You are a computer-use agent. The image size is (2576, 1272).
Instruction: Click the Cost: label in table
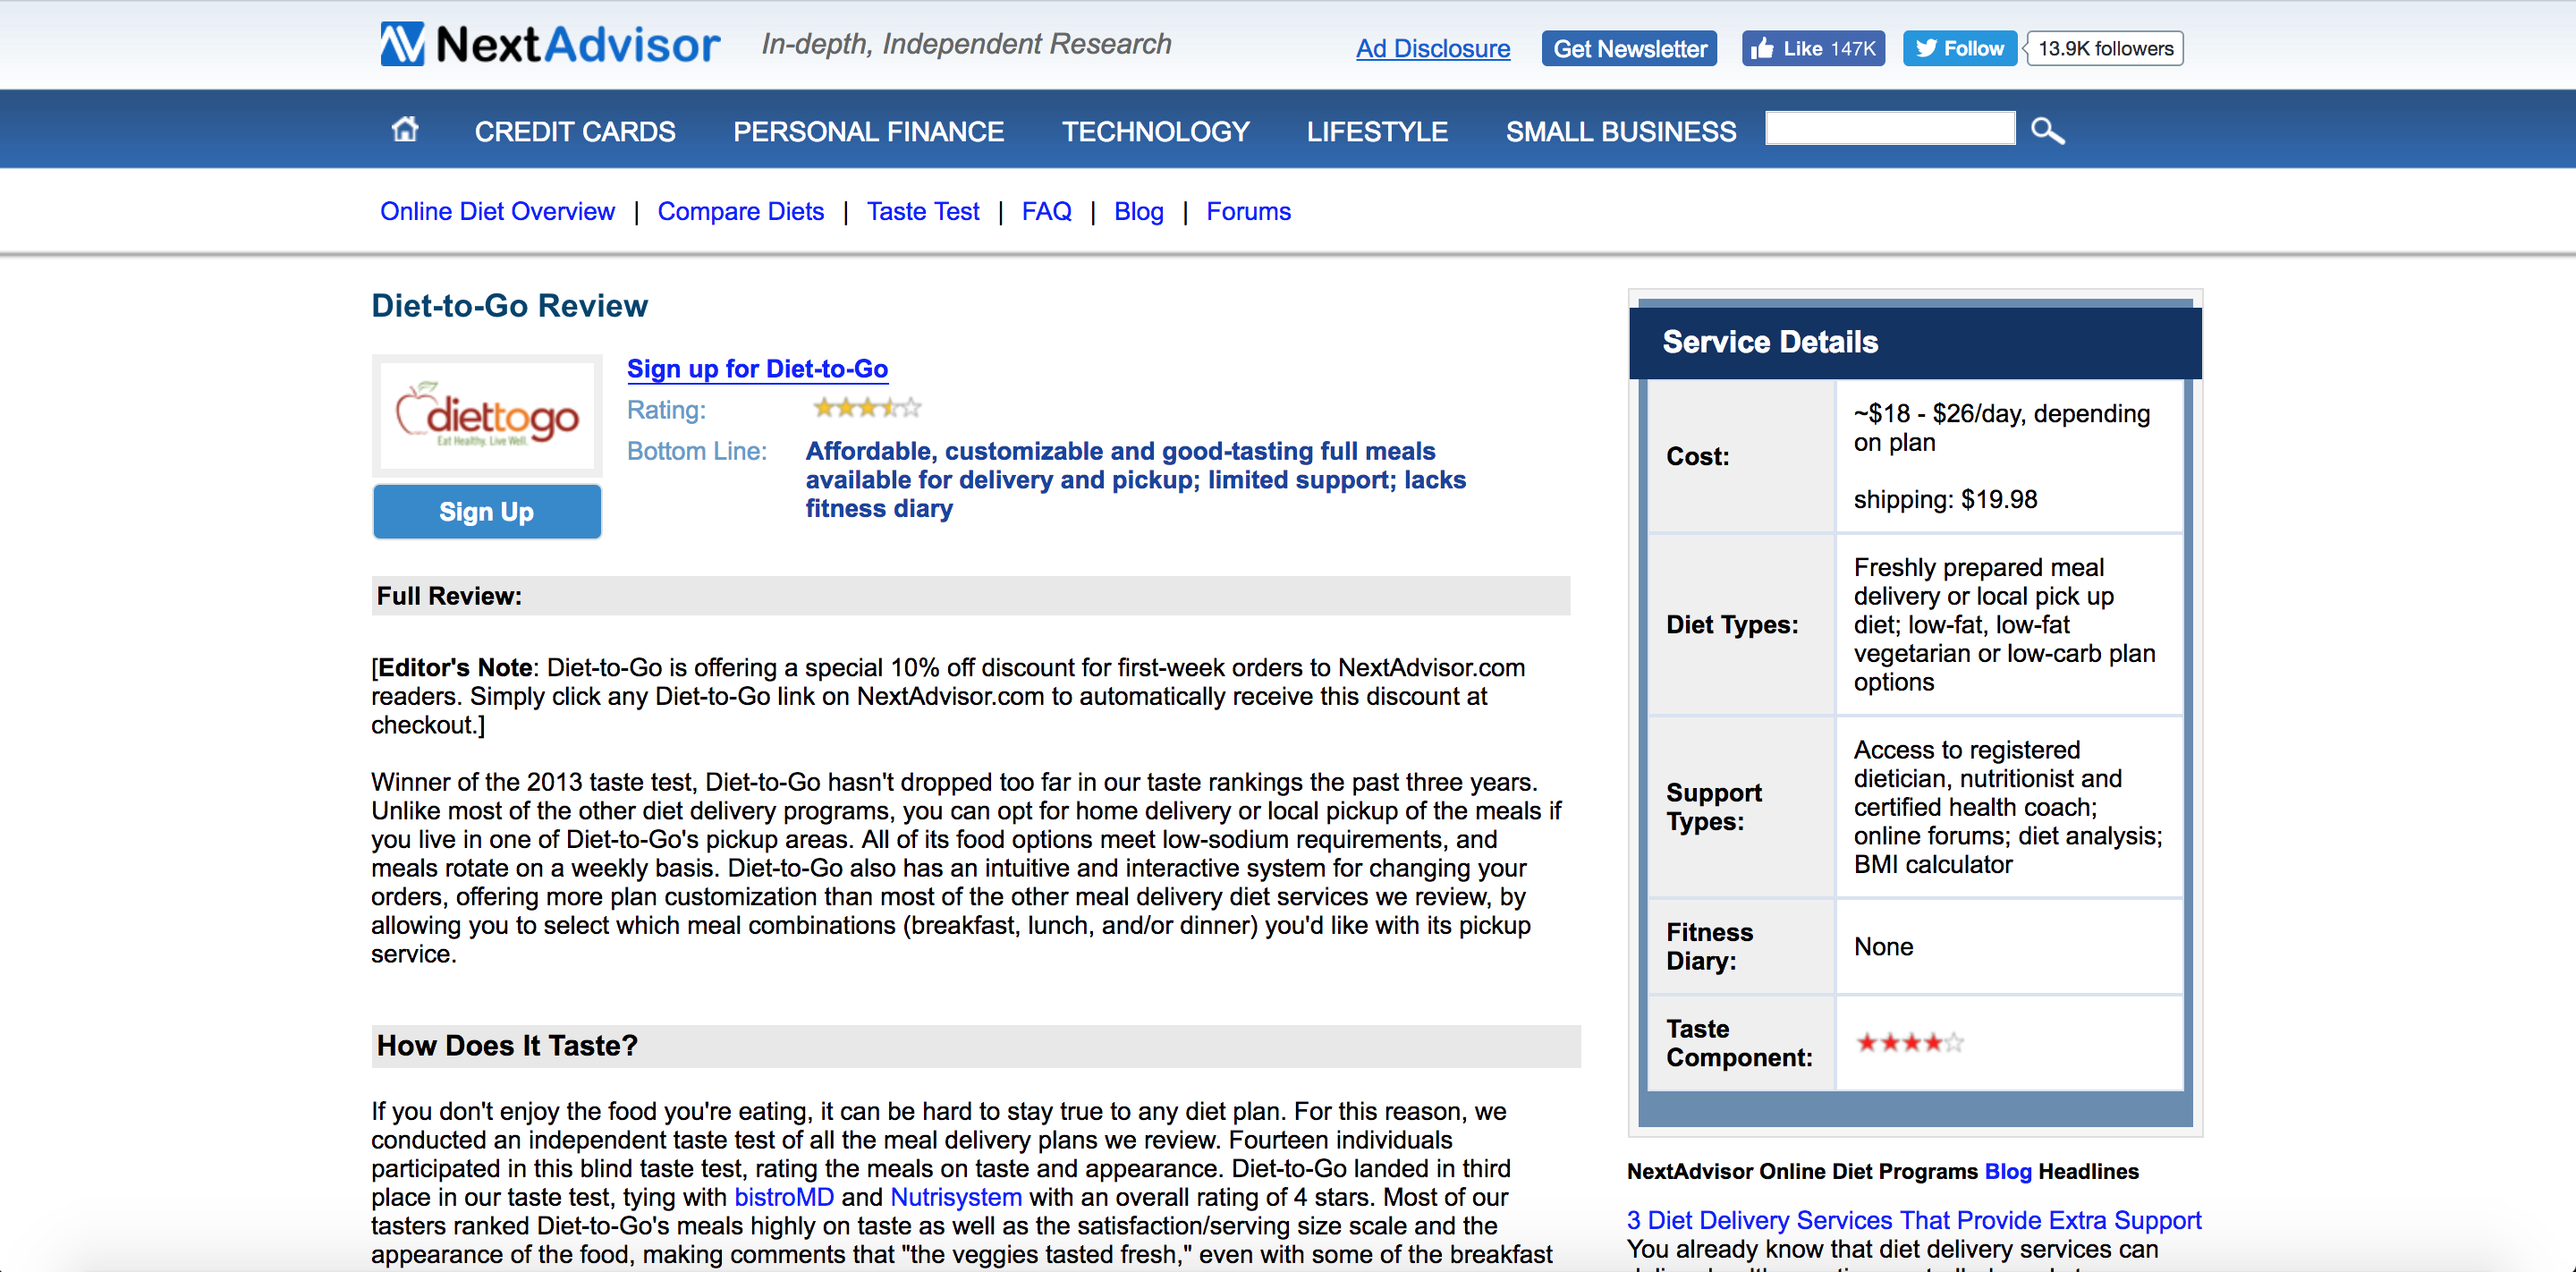pyautogui.click(x=1697, y=456)
